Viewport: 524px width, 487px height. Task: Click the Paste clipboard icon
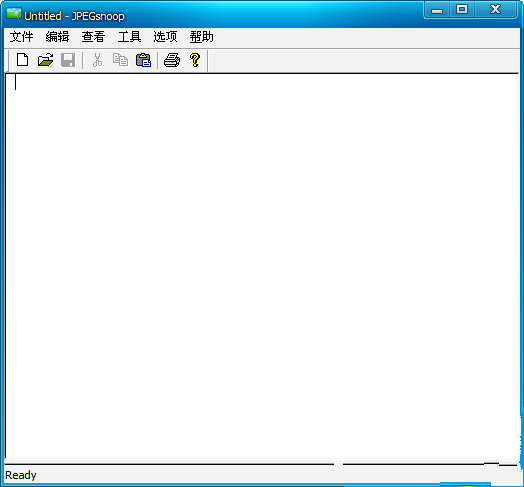(143, 60)
